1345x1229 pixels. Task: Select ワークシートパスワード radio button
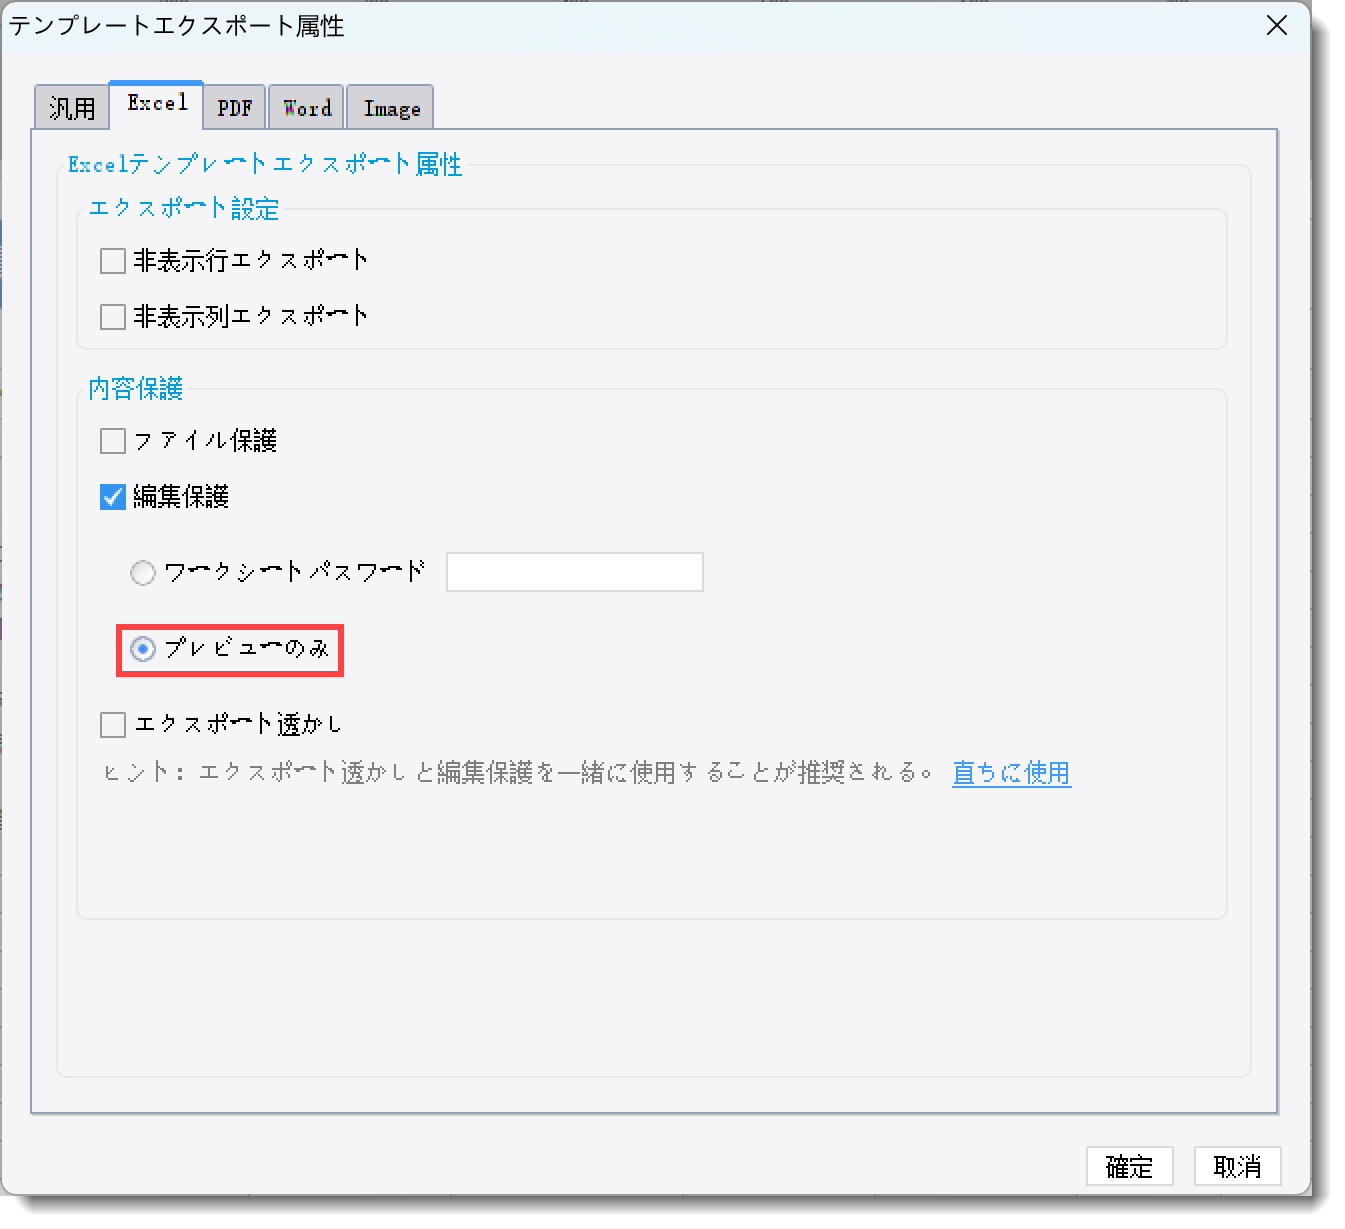[x=143, y=573]
